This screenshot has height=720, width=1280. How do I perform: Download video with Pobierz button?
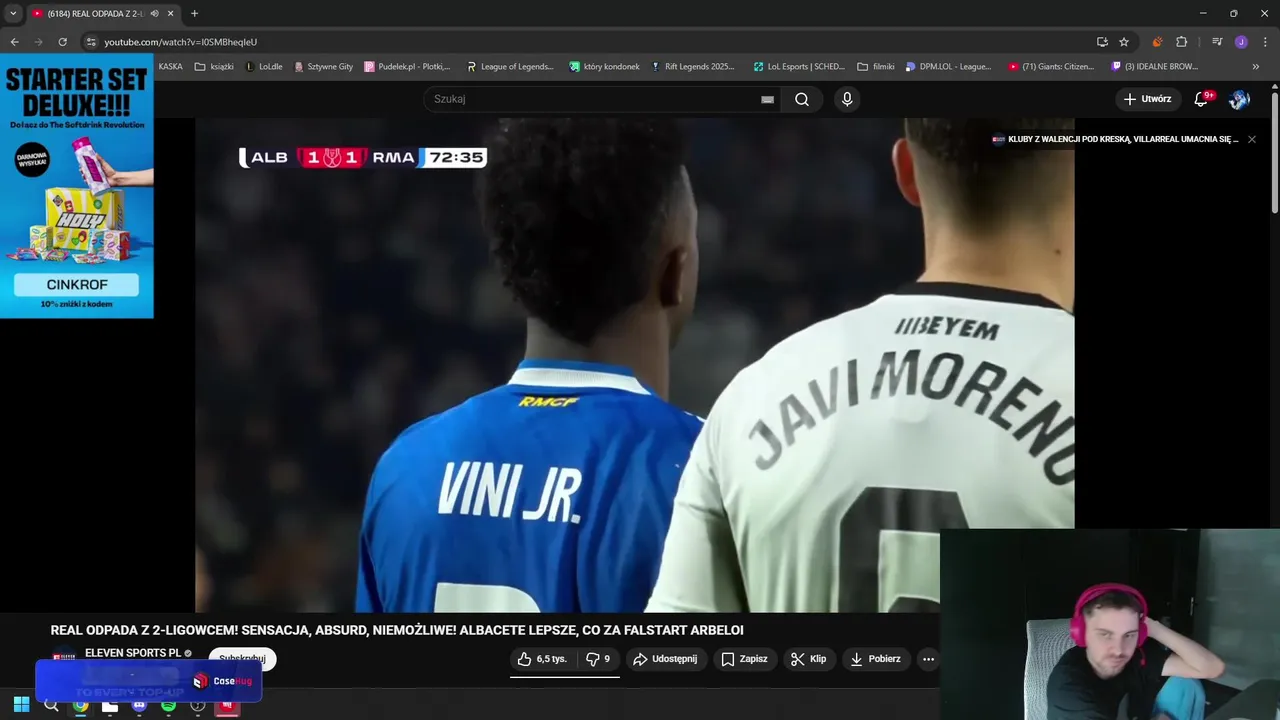tap(875, 659)
